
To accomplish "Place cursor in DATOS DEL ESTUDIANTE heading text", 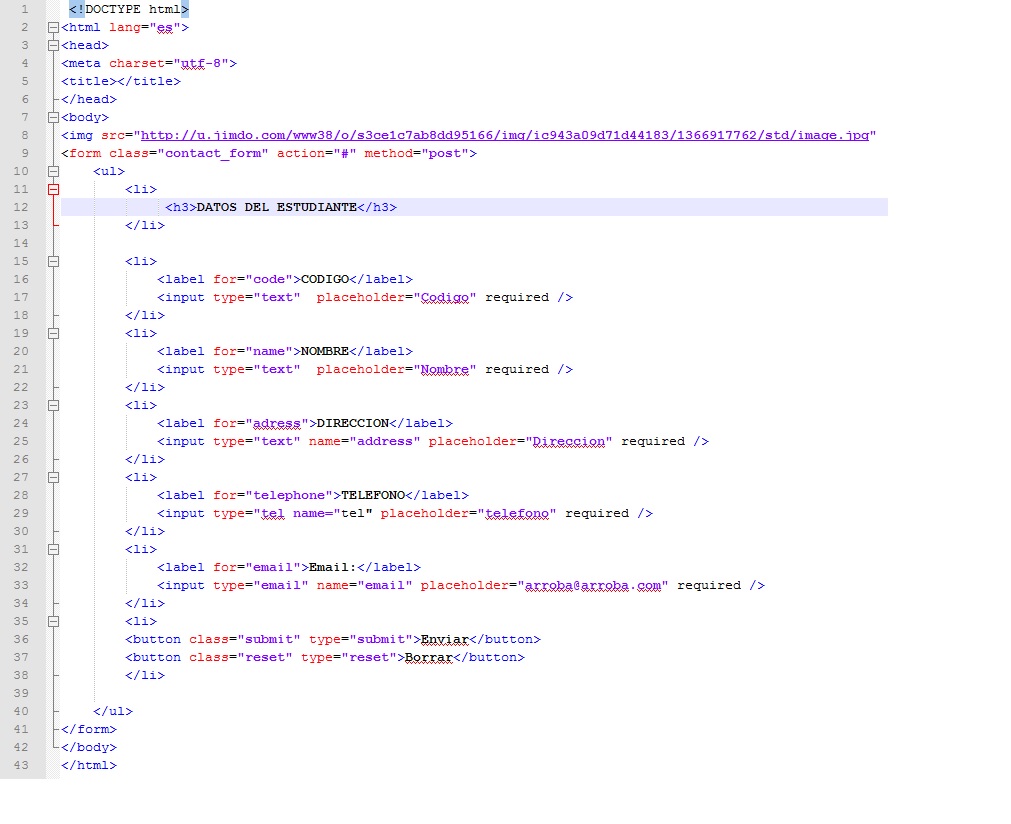I will (x=276, y=207).
